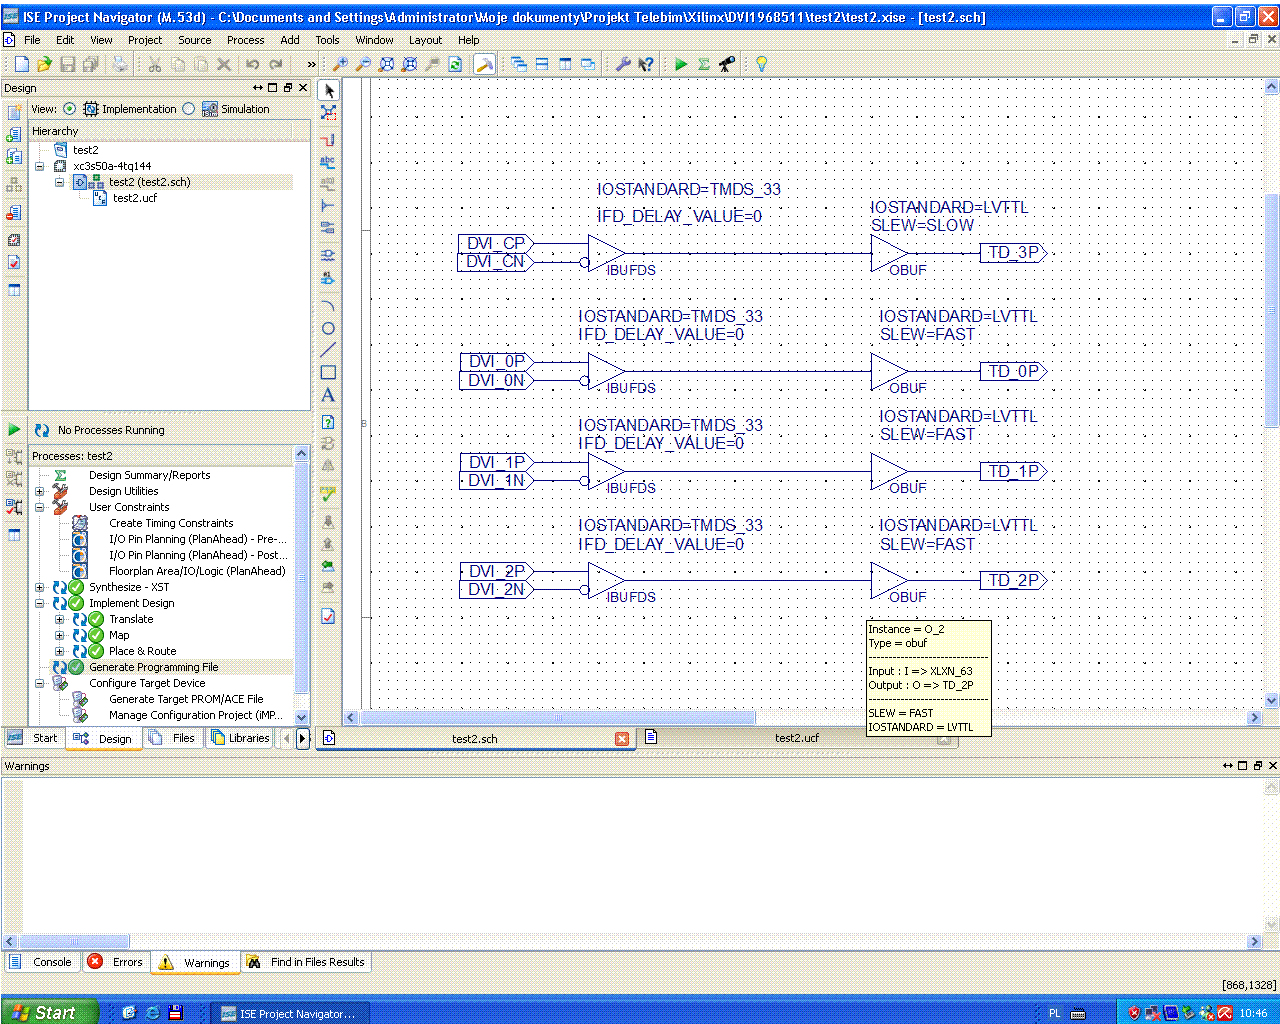1280x1024 pixels.
Task: Expand the Synthesize - XST node
Action: (x=40, y=587)
